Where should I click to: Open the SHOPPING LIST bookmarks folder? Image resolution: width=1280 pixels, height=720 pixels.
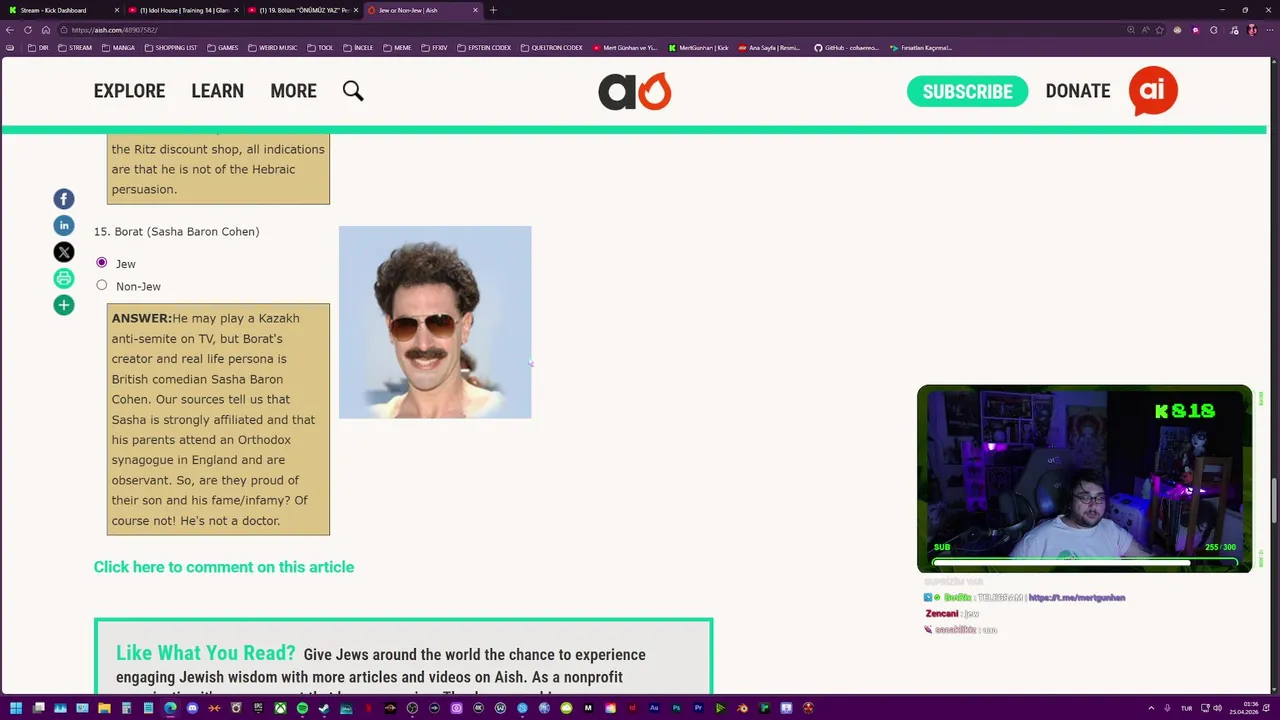click(171, 48)
